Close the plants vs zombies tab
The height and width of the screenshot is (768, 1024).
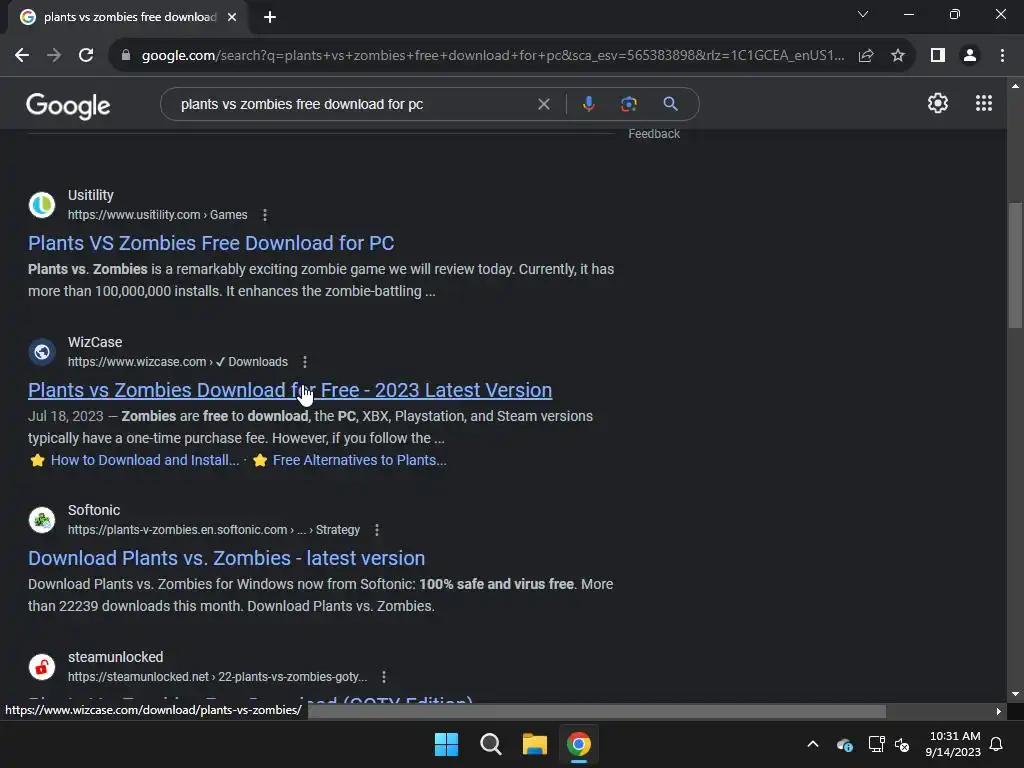click(x=232, y=17)
